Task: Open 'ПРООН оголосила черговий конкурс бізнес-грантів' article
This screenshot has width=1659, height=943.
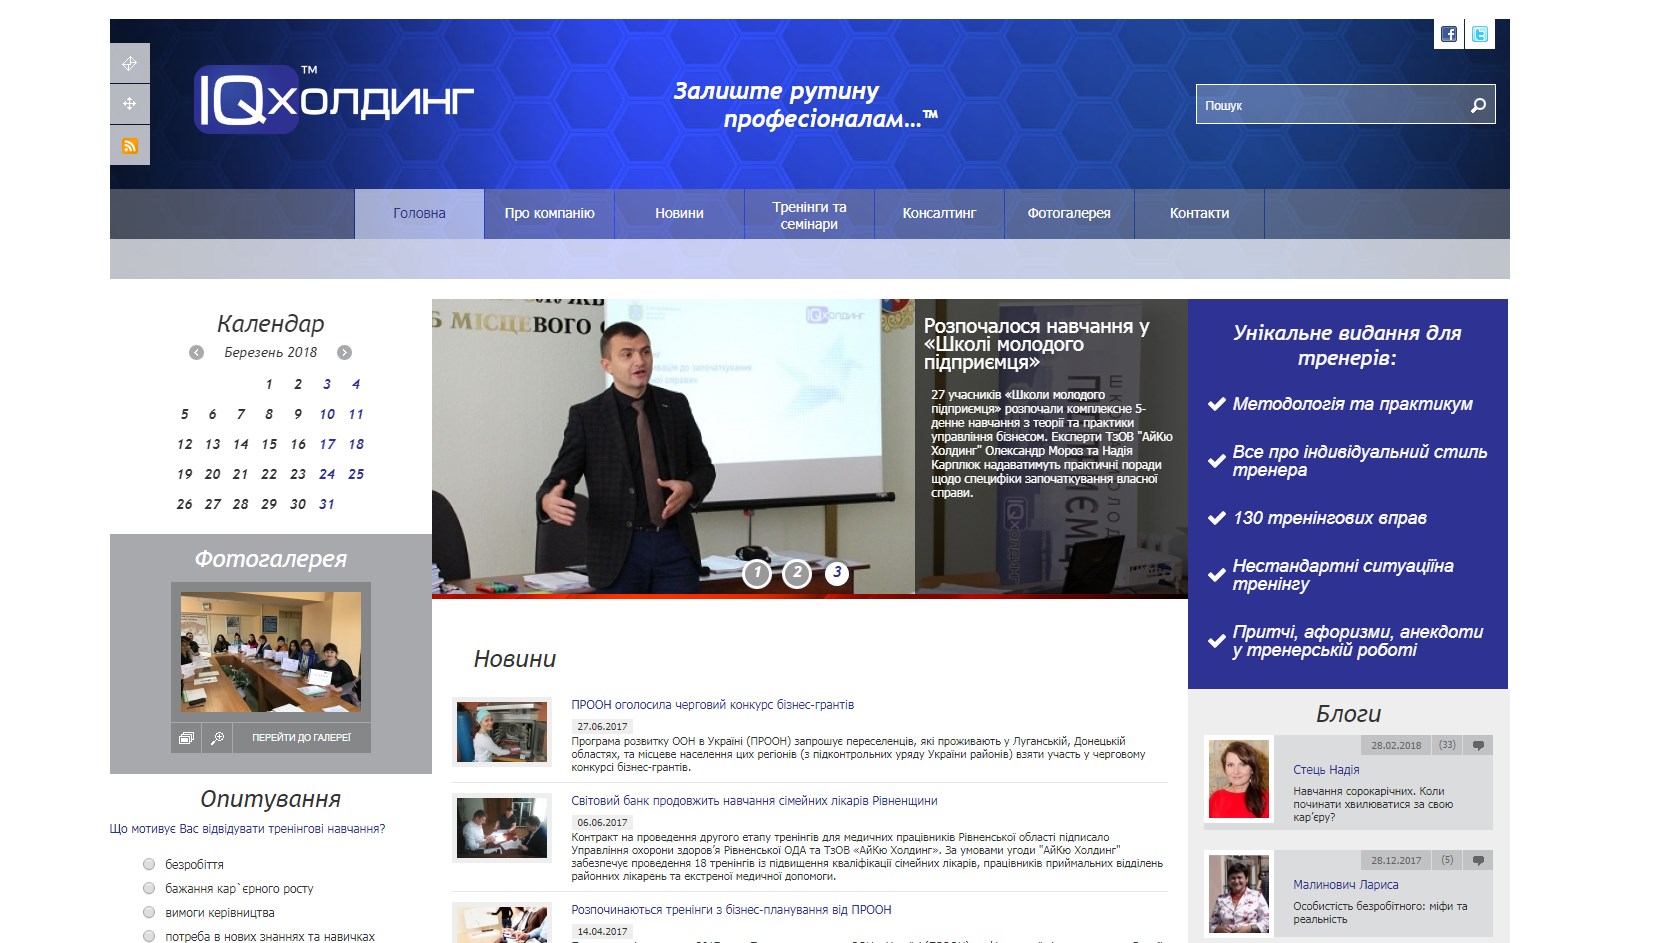Action: pyautogui.click(x=712, y=705)
